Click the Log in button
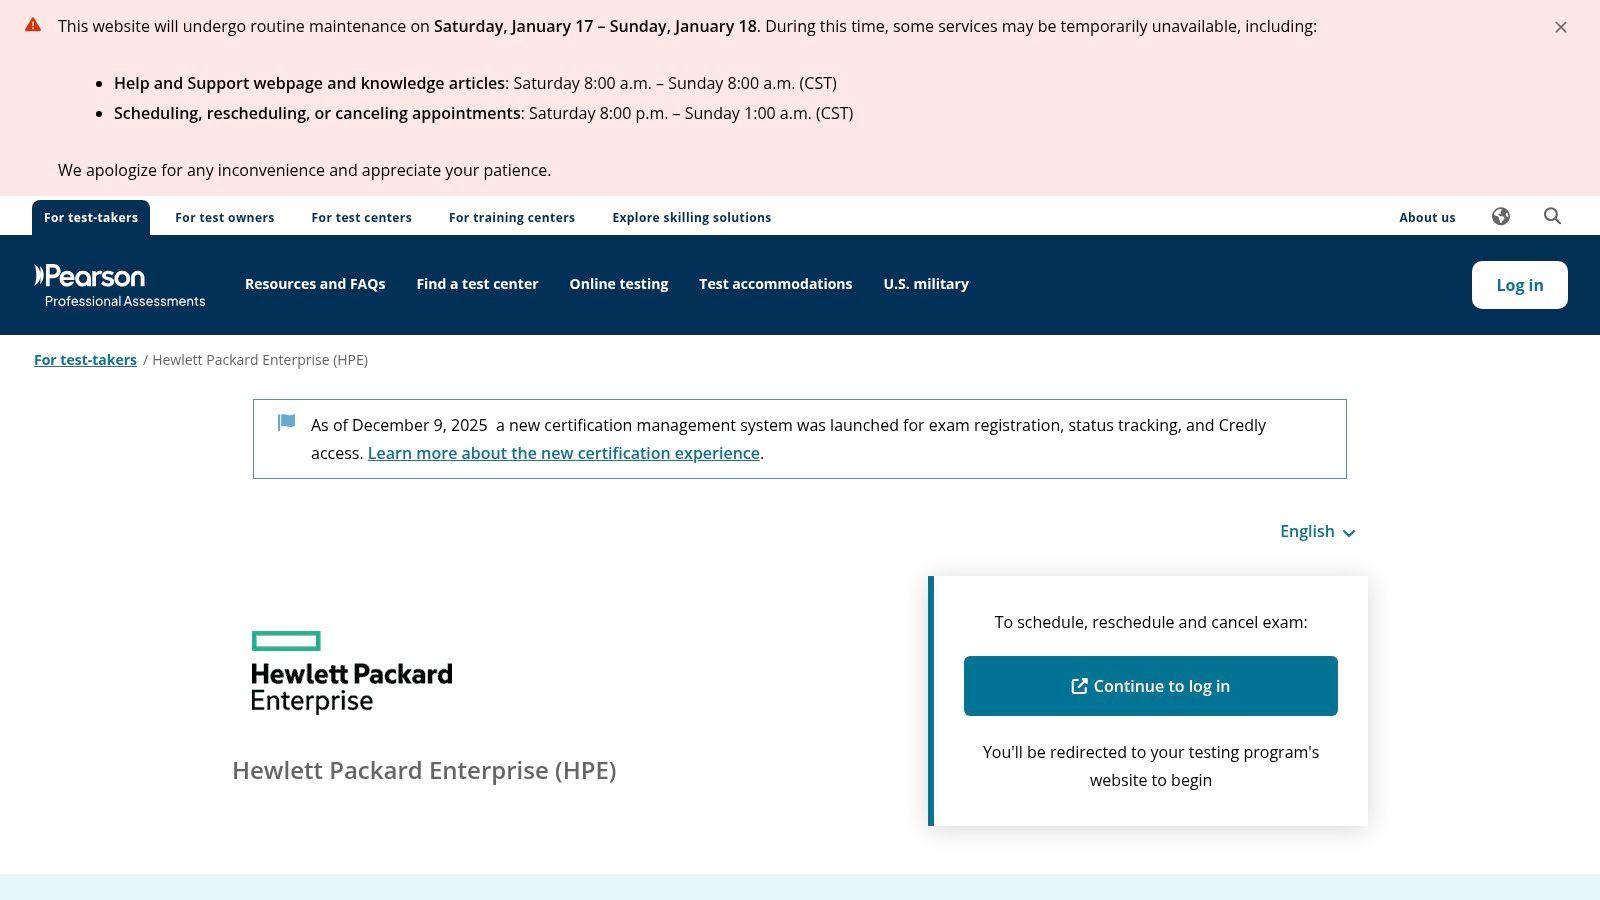 pyautogui.click(x=1519, y=284)
